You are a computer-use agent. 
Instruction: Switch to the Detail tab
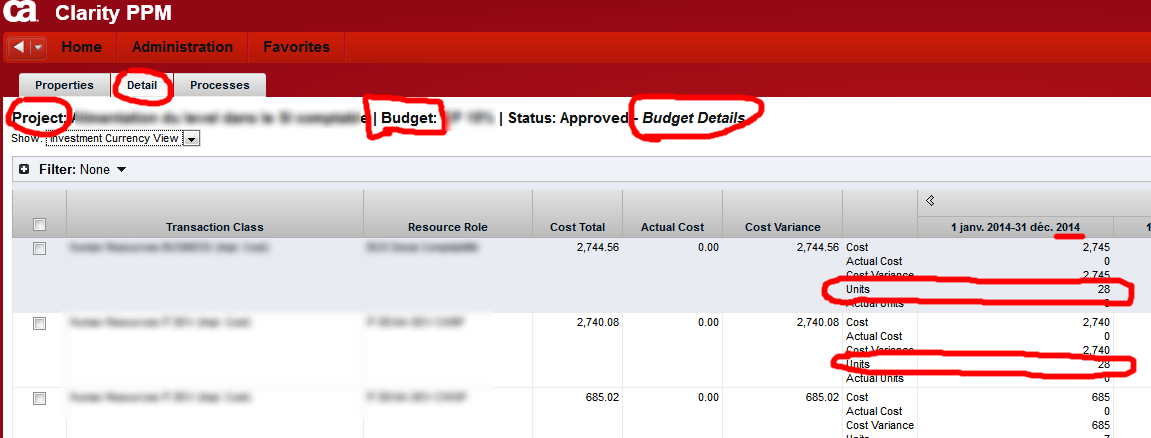(x=142, y=85)
